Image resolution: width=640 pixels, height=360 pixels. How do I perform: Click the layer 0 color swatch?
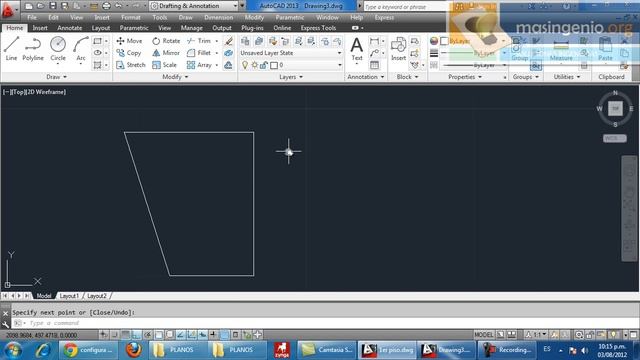[x=274, y=65]
